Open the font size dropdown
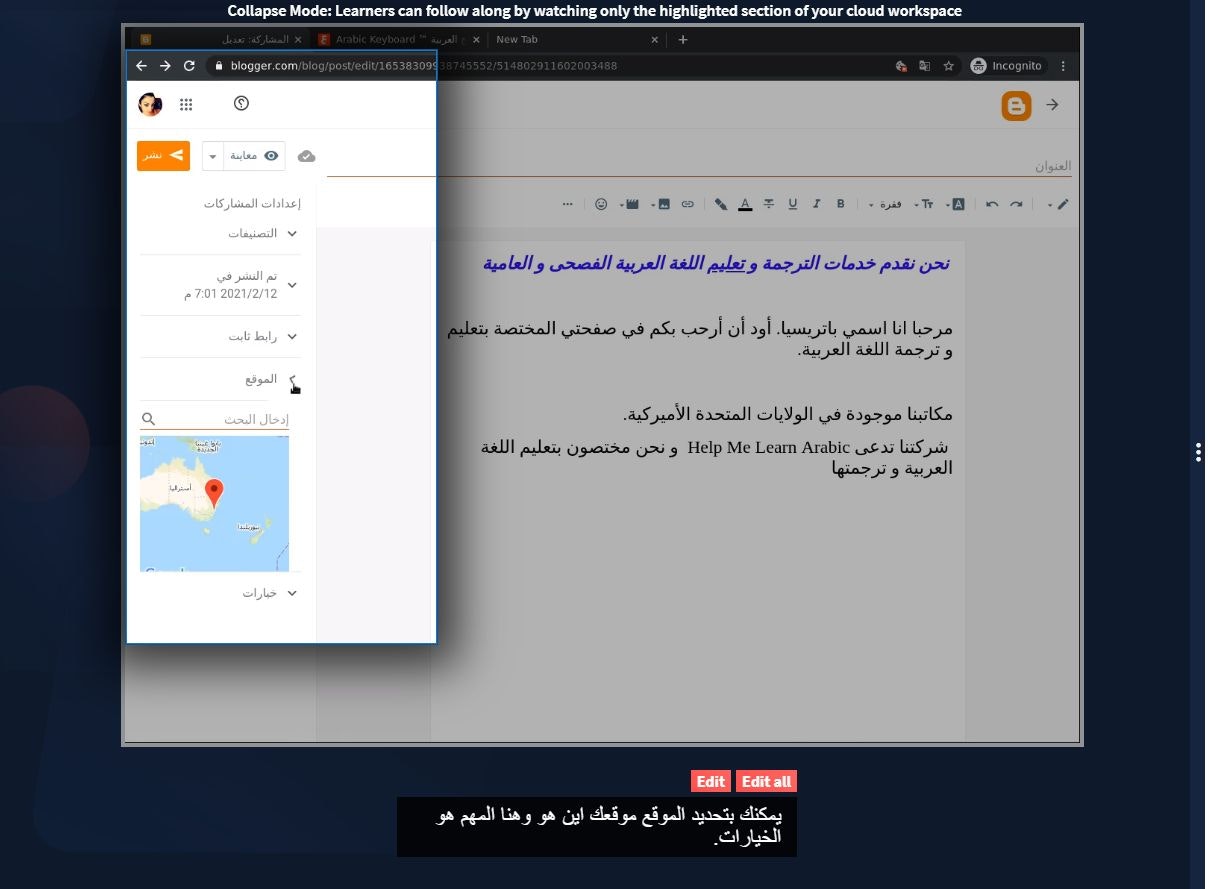This screenshot has width=1210, height=889. pos(924,204)
